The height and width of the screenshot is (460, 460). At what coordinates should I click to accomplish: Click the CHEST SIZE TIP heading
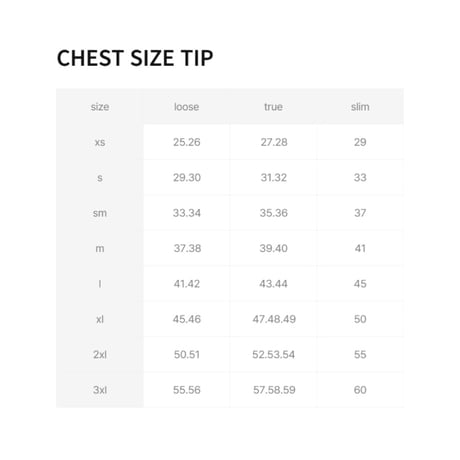pos(135,58)
